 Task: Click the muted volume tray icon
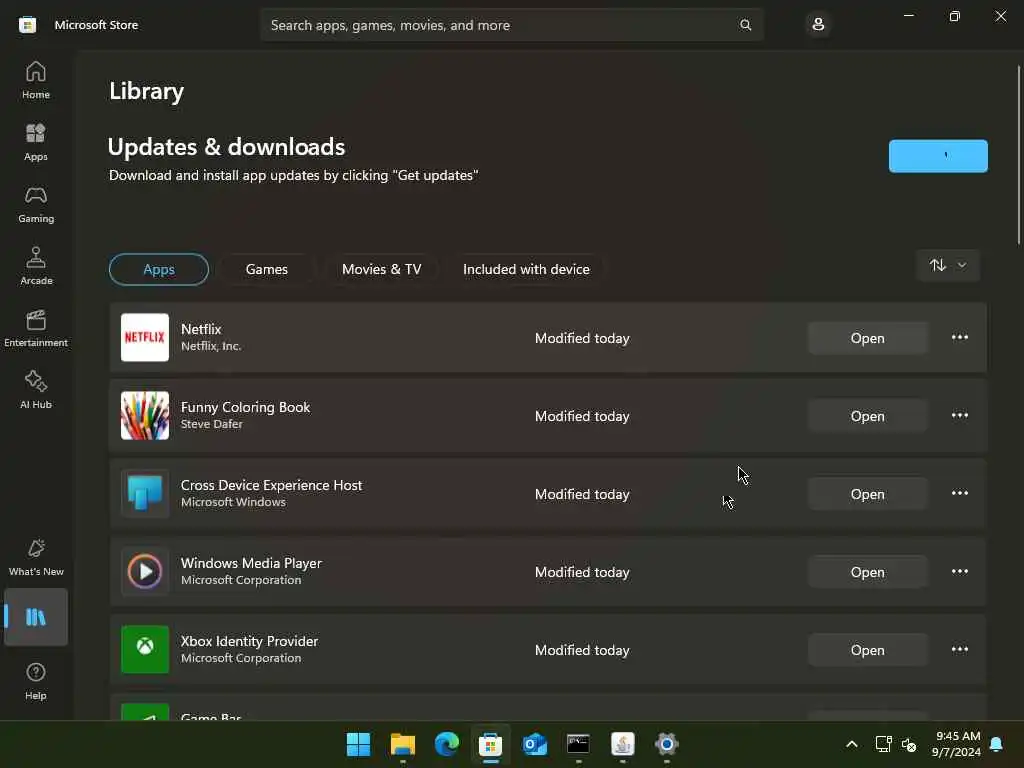[x=908, y=744]
